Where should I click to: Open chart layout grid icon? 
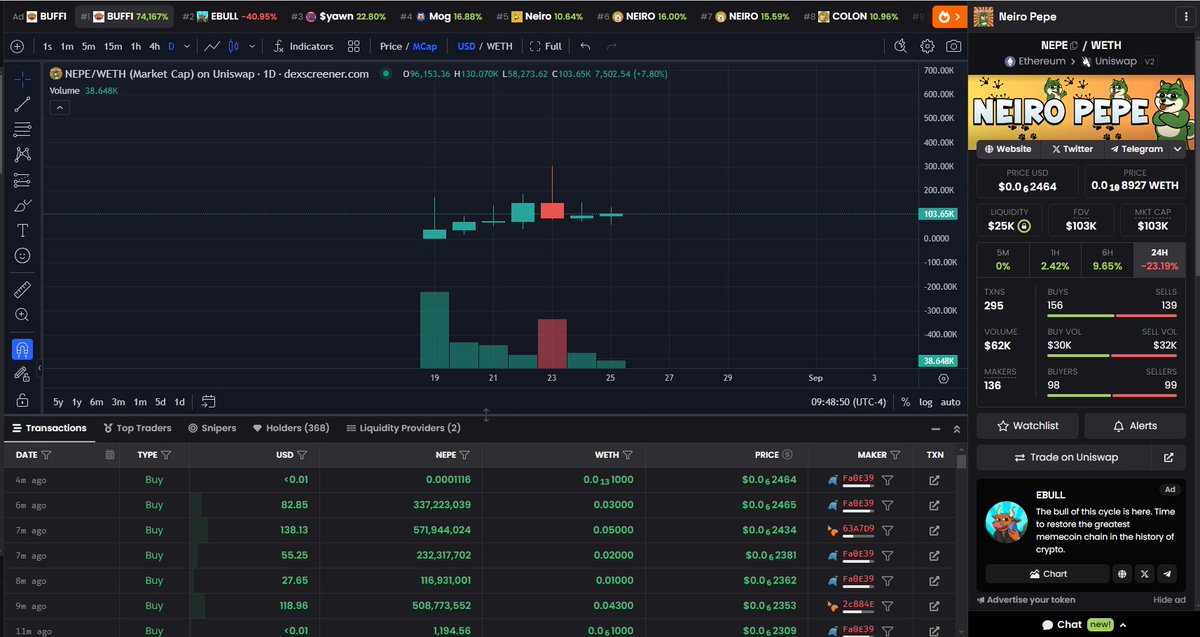[x=354, y=46]
